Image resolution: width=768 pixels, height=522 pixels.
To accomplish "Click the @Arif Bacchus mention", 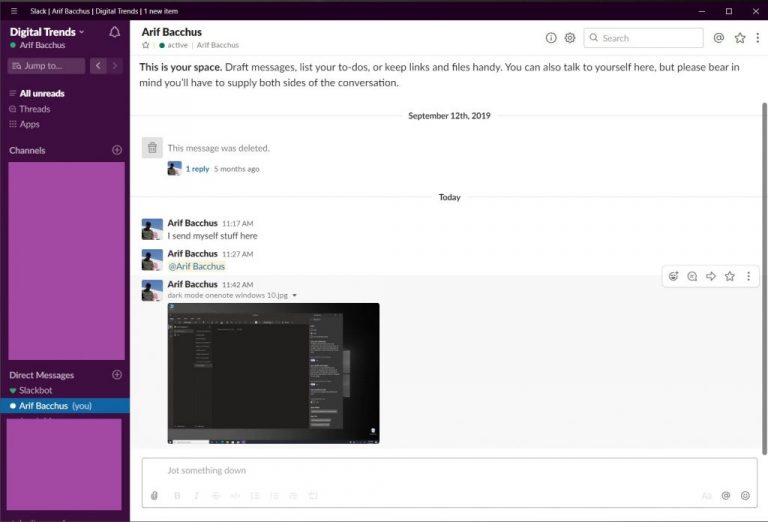I will tap(196, 266).
